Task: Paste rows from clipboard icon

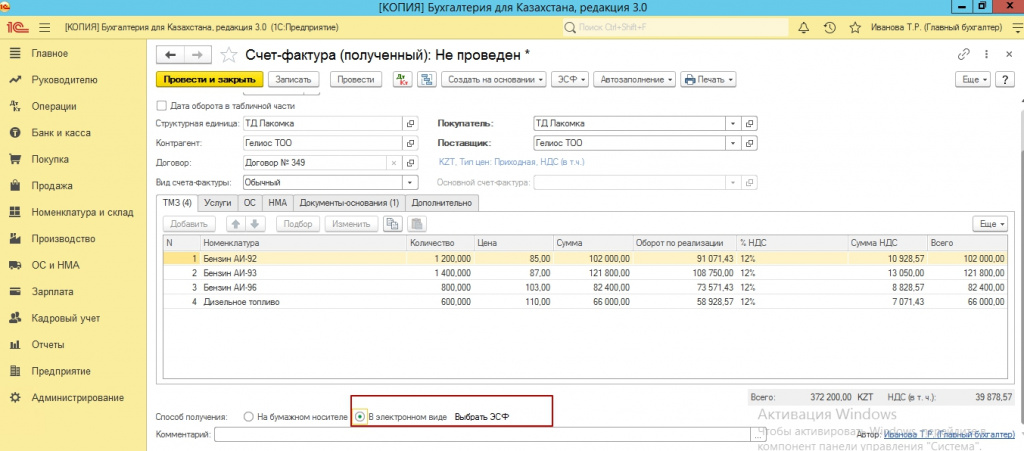Action: (417, 224)
